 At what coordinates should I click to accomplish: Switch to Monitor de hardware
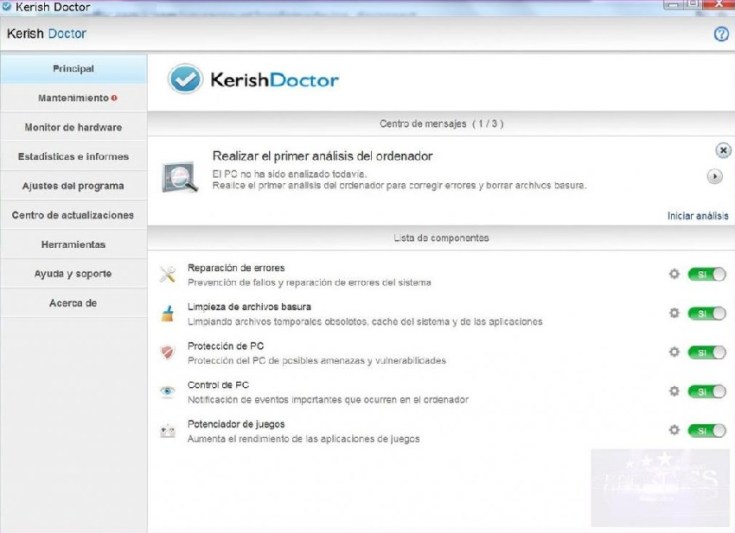click(x=74, y=128)
